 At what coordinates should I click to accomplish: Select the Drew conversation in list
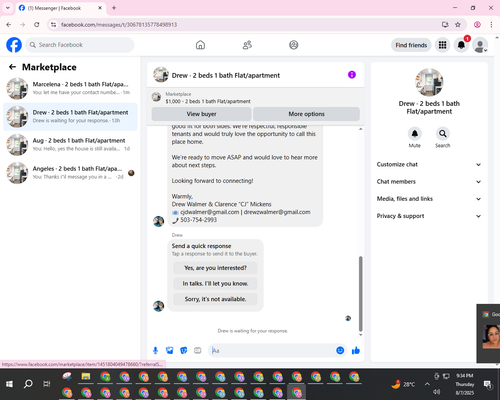[x=70, y=117]
